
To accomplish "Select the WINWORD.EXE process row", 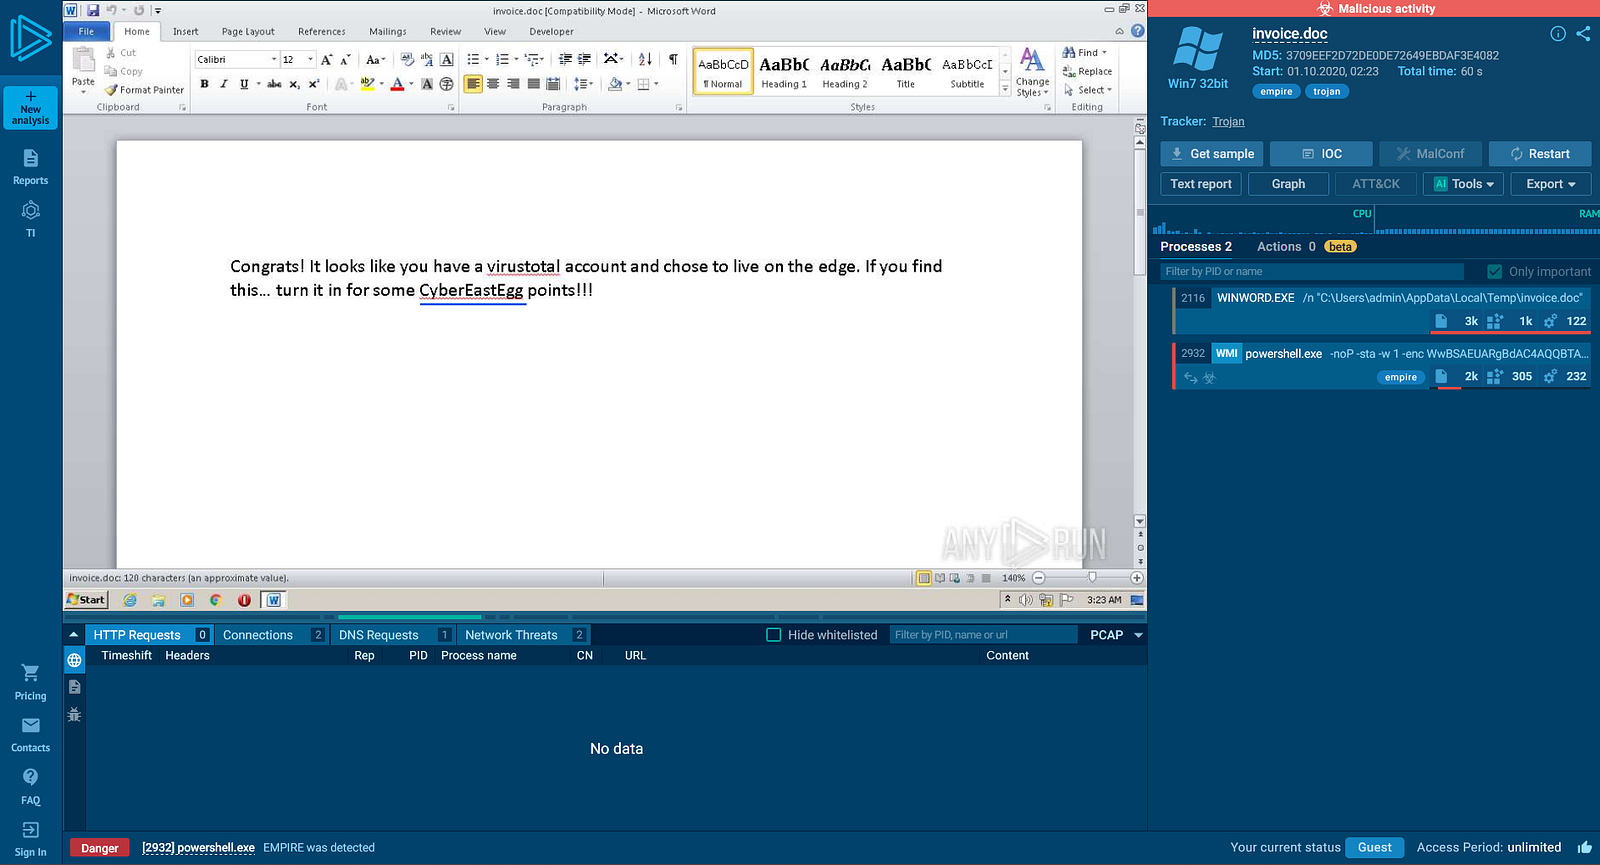I will tap(1381, 310).
